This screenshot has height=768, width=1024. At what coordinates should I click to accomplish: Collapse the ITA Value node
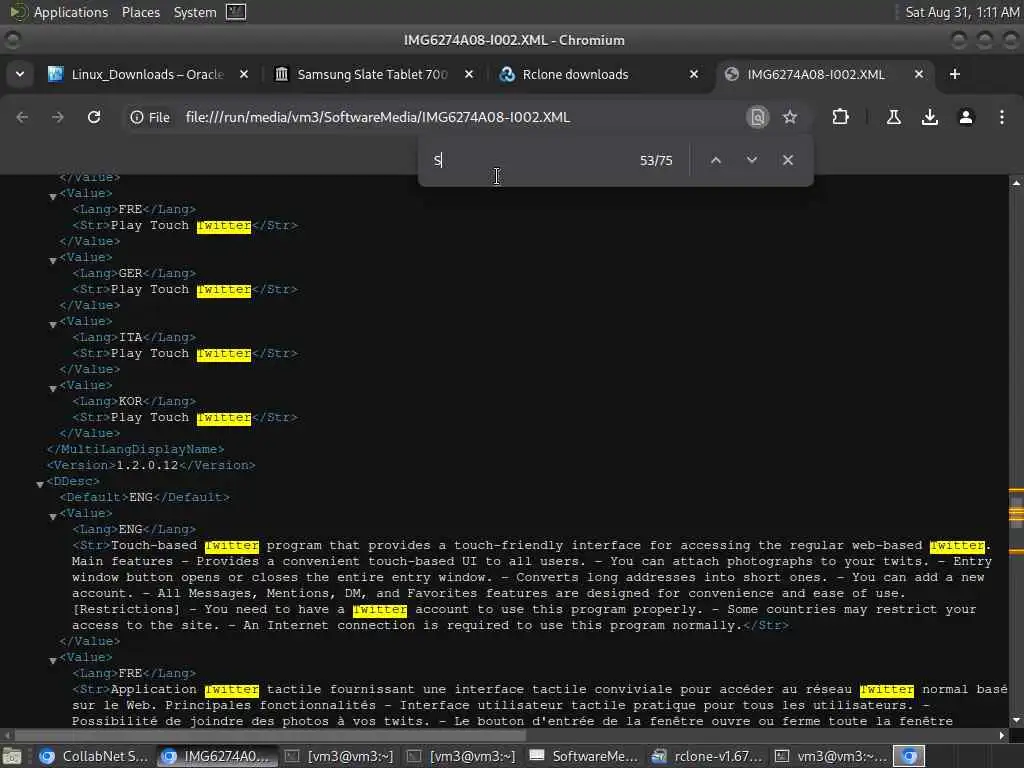coord(53,324)
